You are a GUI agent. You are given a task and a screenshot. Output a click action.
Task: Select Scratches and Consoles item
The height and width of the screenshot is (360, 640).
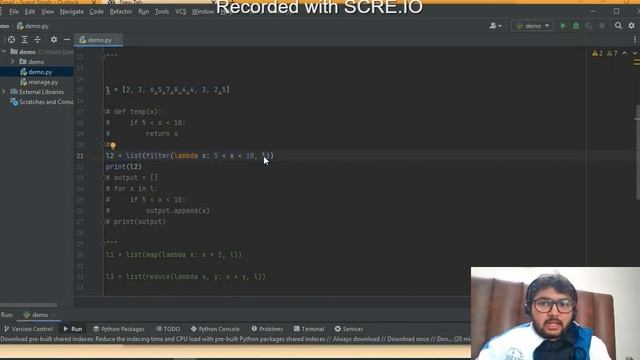click(42, 102)
